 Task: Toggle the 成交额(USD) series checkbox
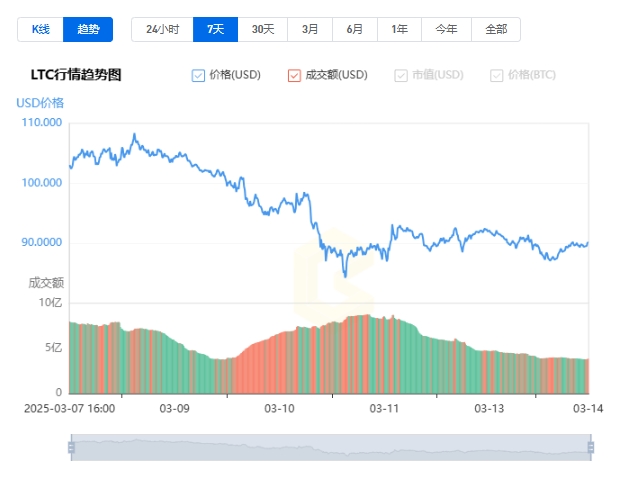point(294,75)
